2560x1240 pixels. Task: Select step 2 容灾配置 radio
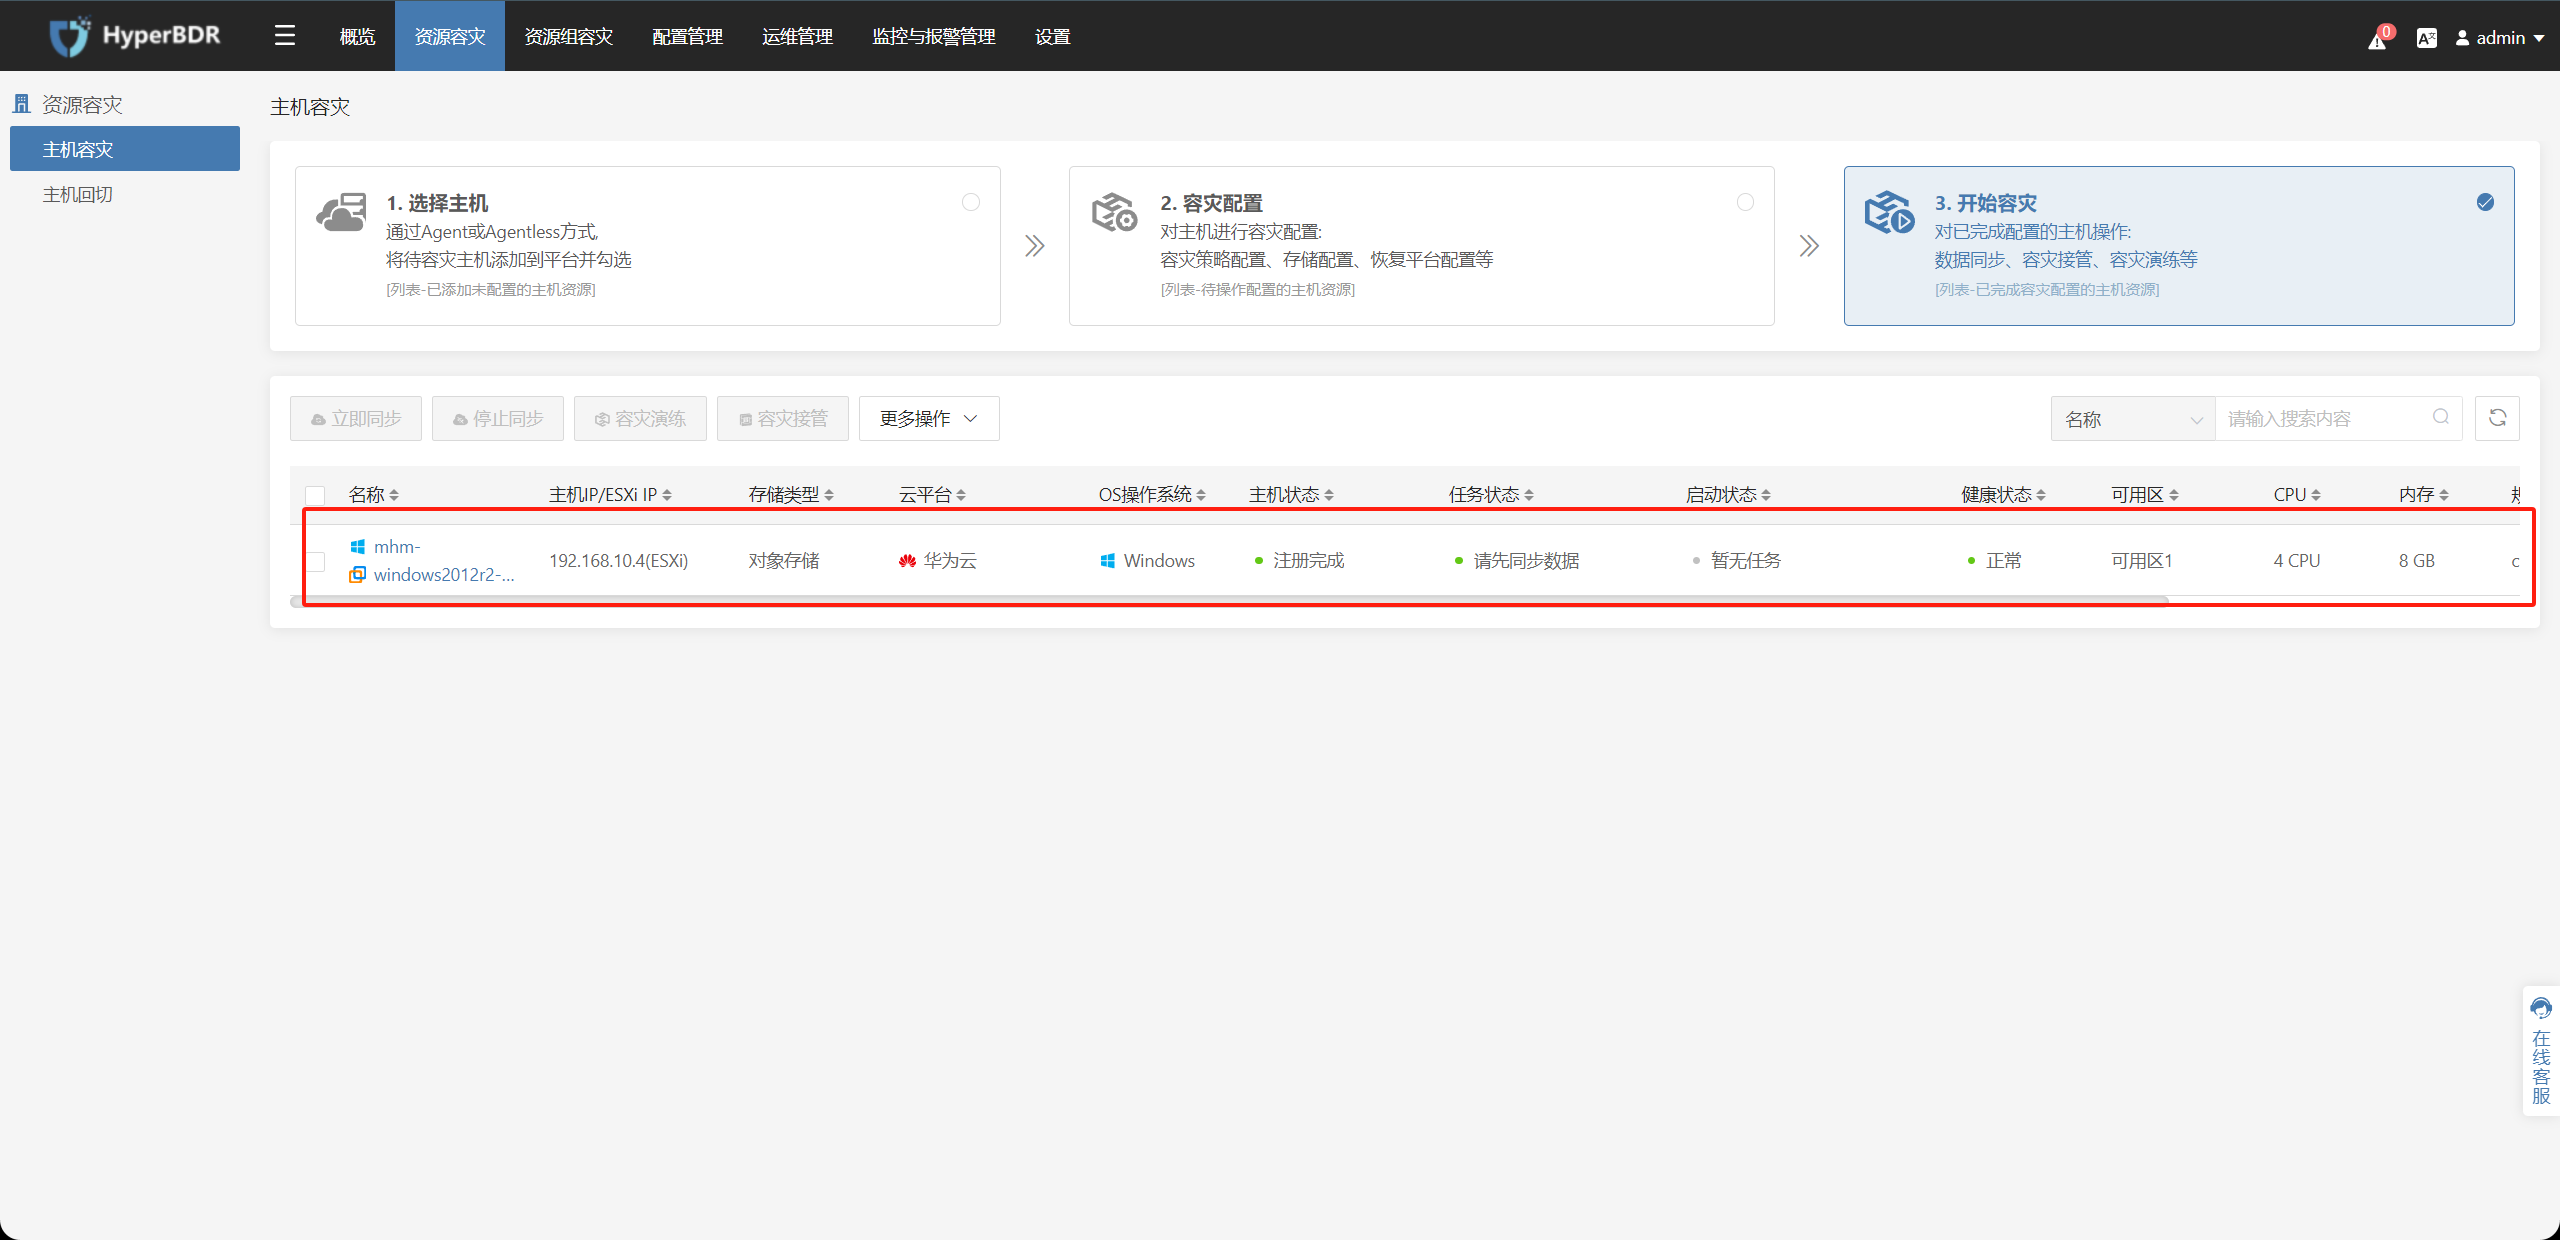1745,203
